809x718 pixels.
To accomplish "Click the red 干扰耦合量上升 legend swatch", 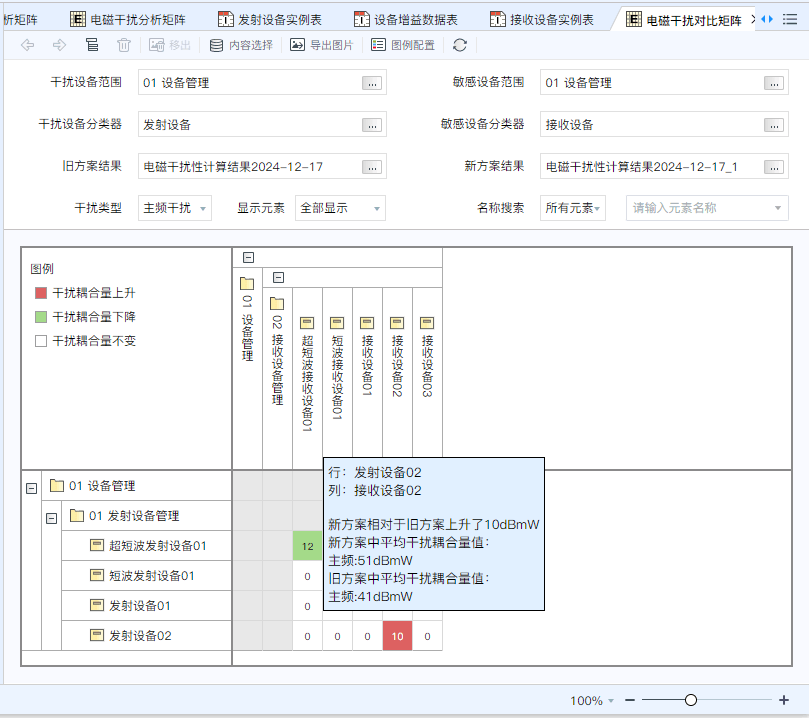I will pyautogui.click(x=41, y=293).
